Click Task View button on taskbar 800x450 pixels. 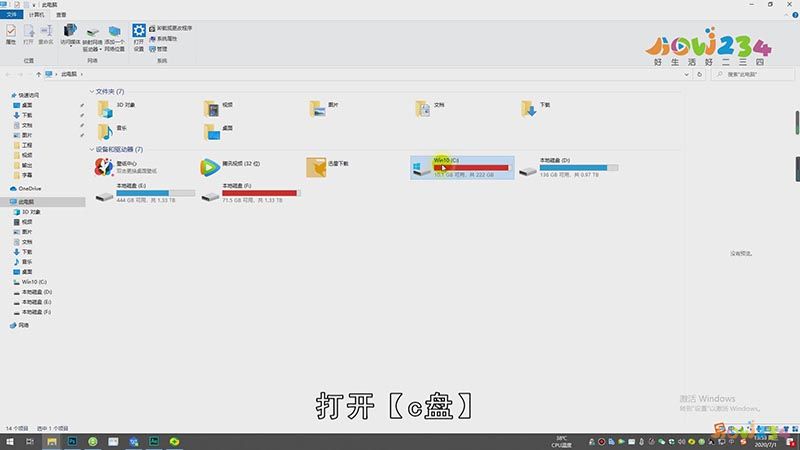(x=30, y=441)
